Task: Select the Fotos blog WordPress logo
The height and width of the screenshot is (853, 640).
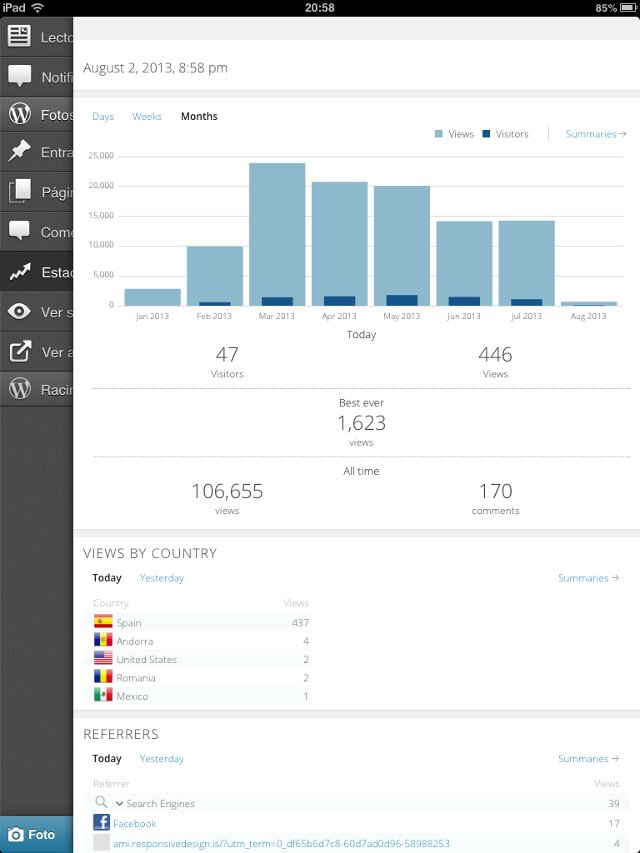Action: pos(20,114)
